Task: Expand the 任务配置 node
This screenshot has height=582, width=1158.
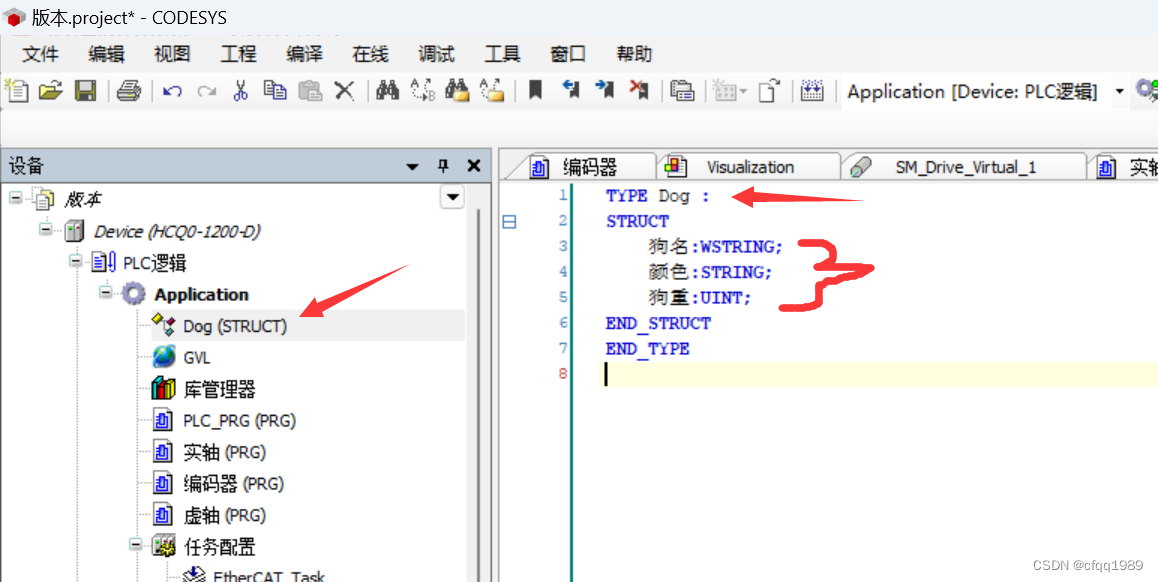Action: [x=134, y=546]
